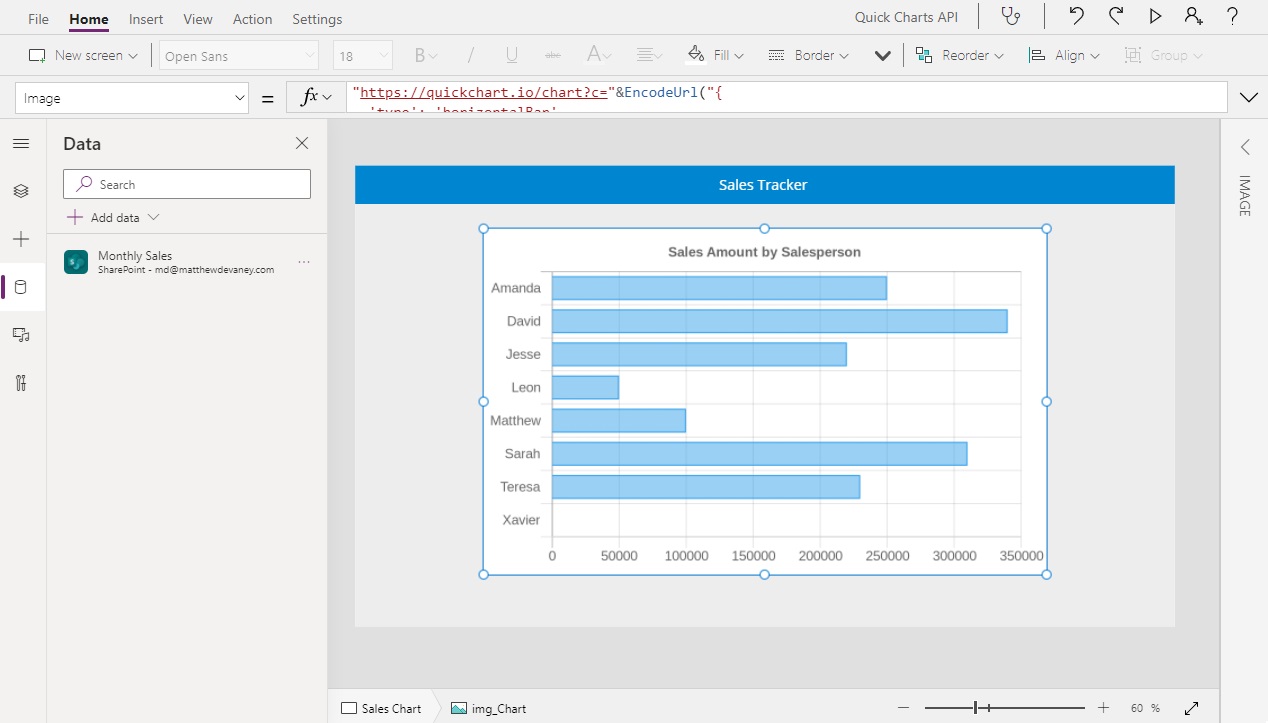Open the Share user icon

(x=1193, y=16)
